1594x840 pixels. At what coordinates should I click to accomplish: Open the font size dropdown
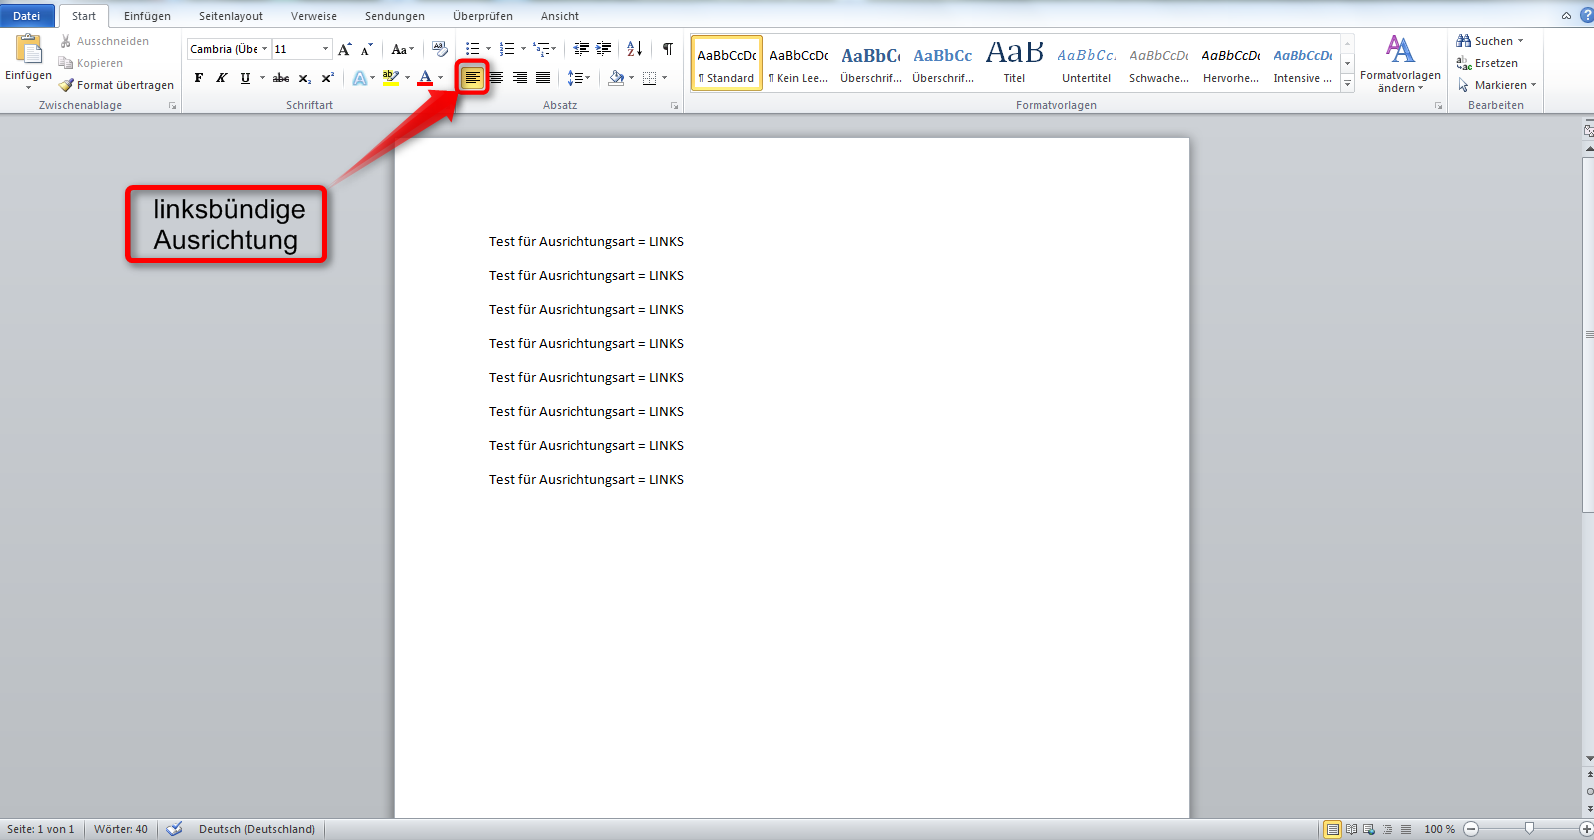click(x=326, y=49)
